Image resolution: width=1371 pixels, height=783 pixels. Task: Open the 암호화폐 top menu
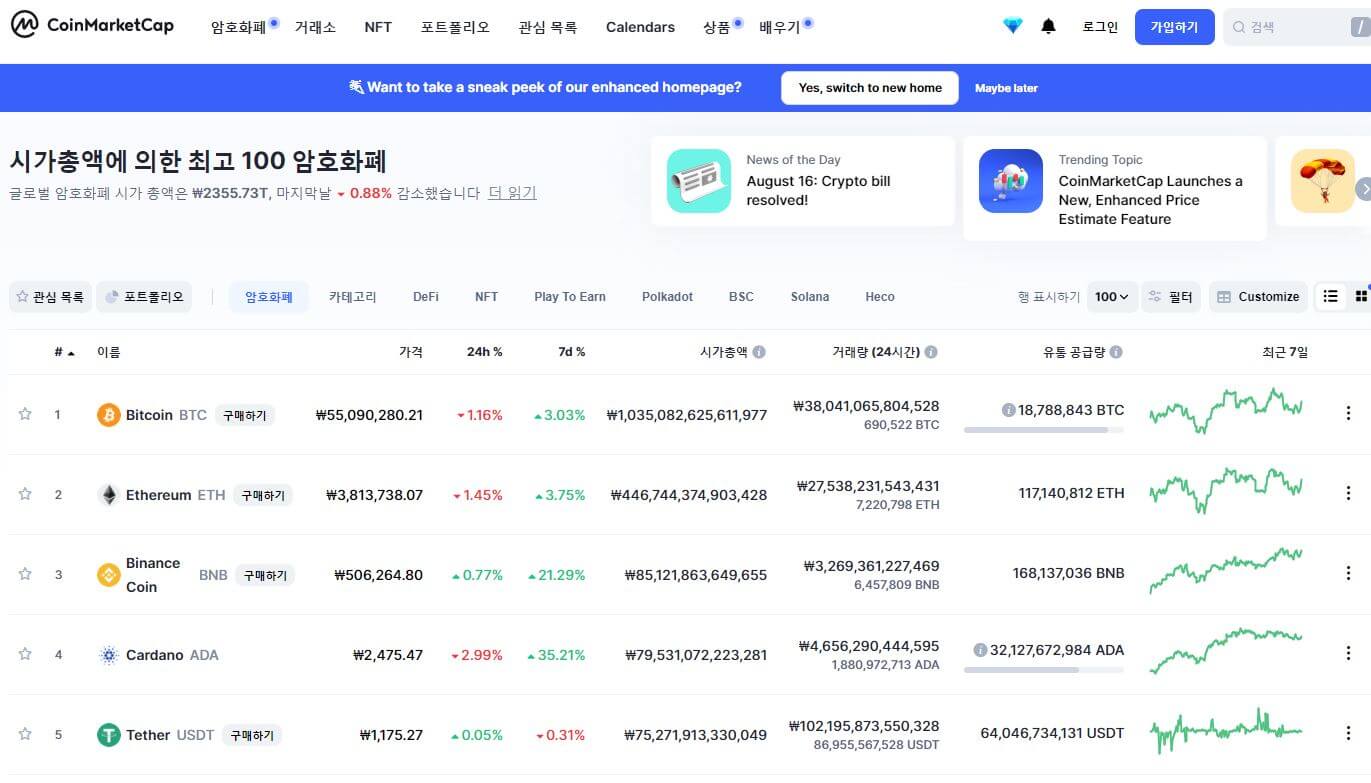click(239, 27)
